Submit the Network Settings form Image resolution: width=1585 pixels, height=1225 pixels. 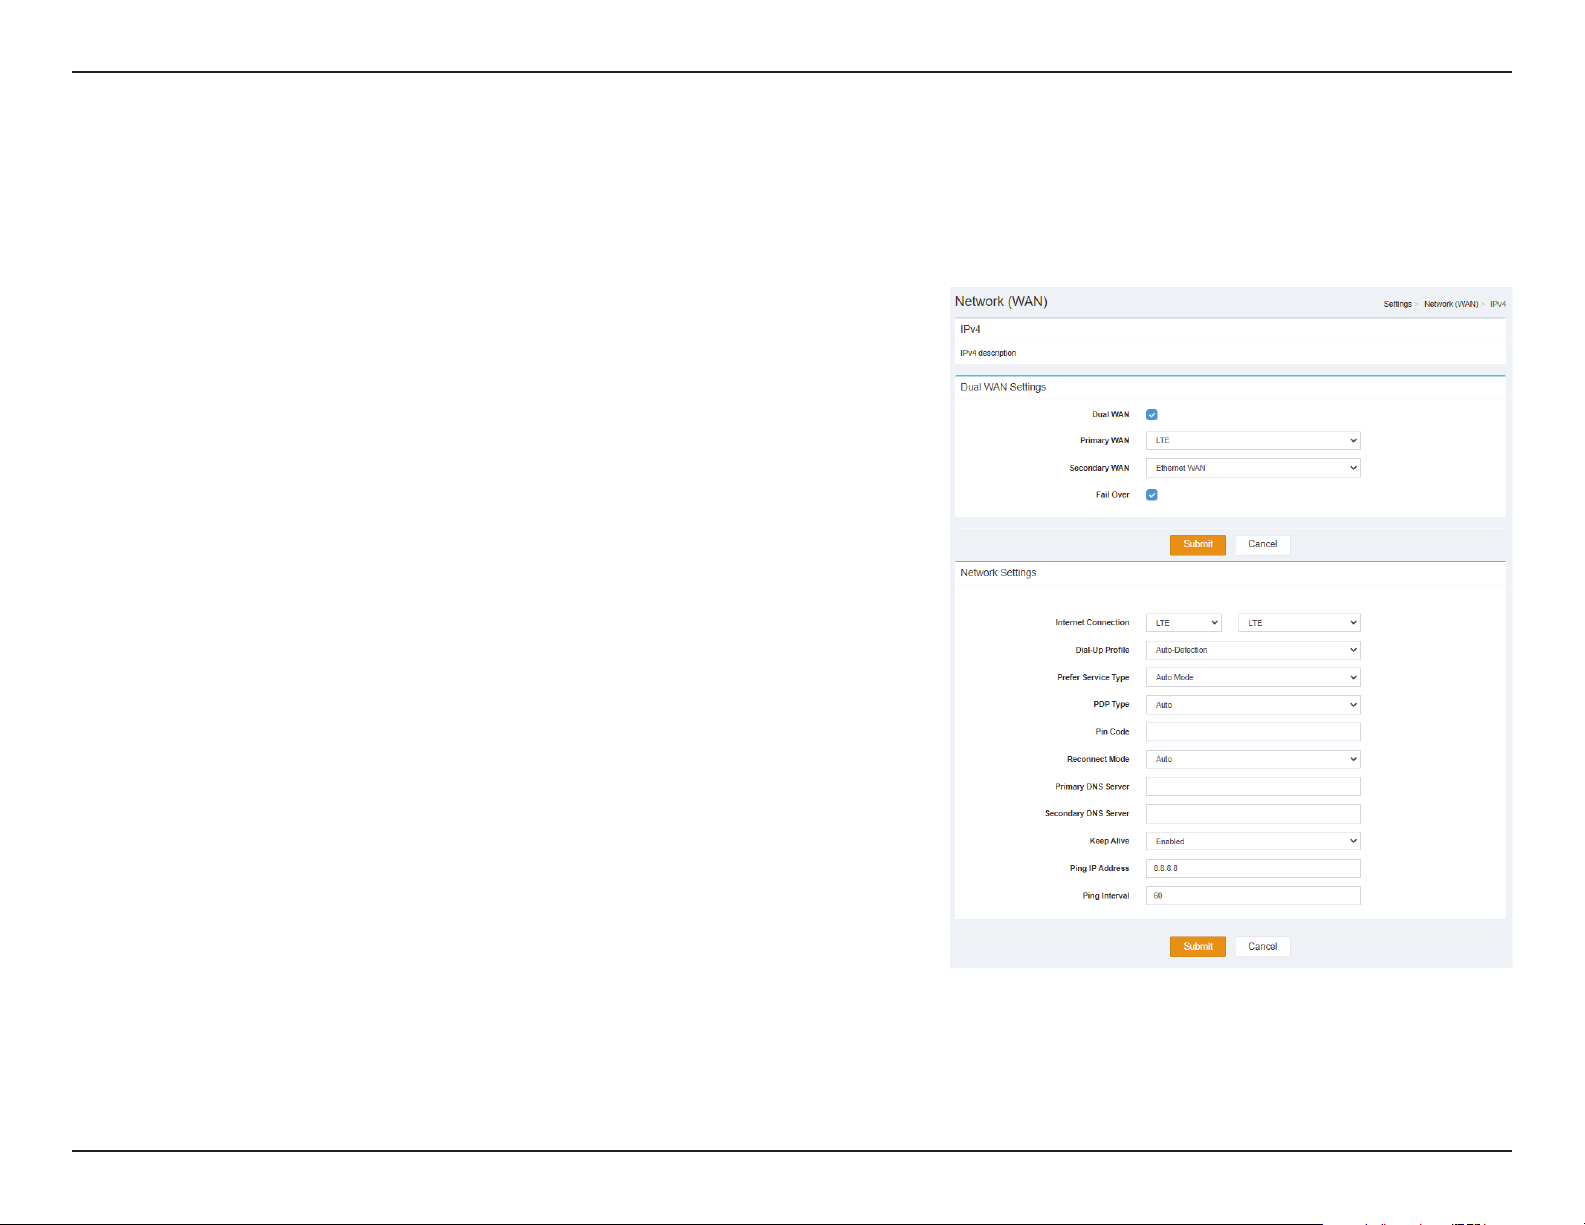pyautogui.click(x=1198, y=947)
